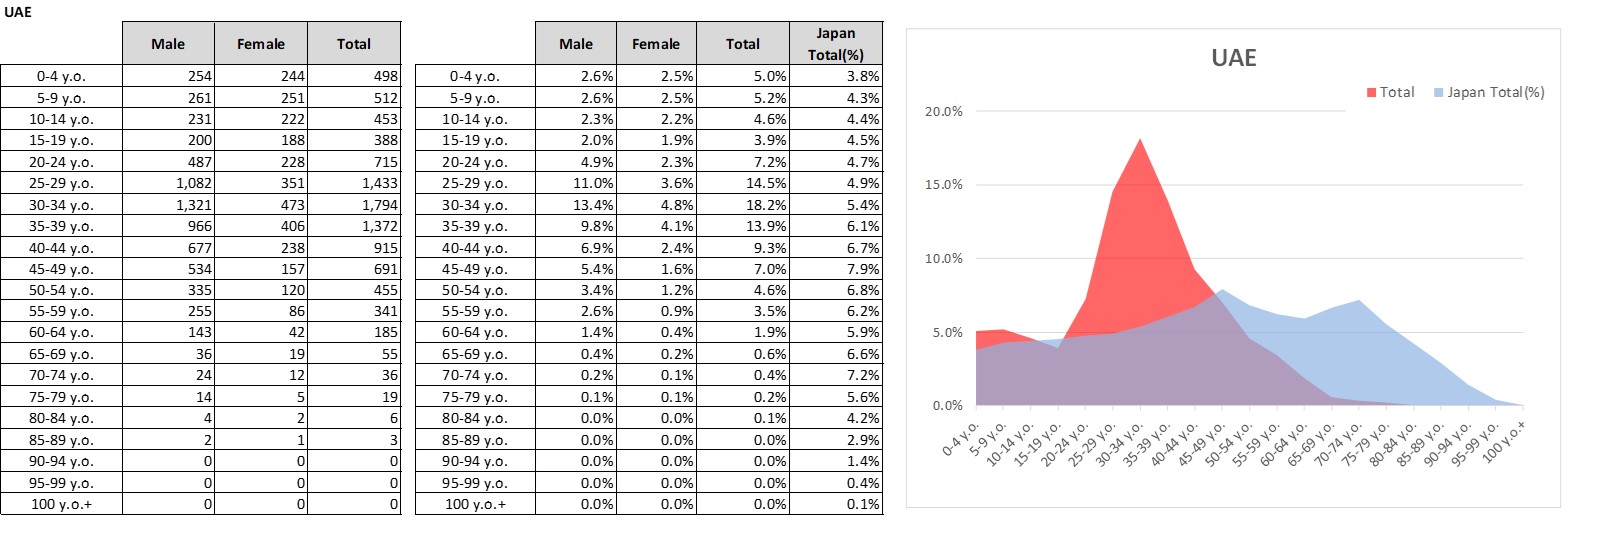Click the Japan Total(%) column header
Screen dimensions: 1600x536
point(835,44)
